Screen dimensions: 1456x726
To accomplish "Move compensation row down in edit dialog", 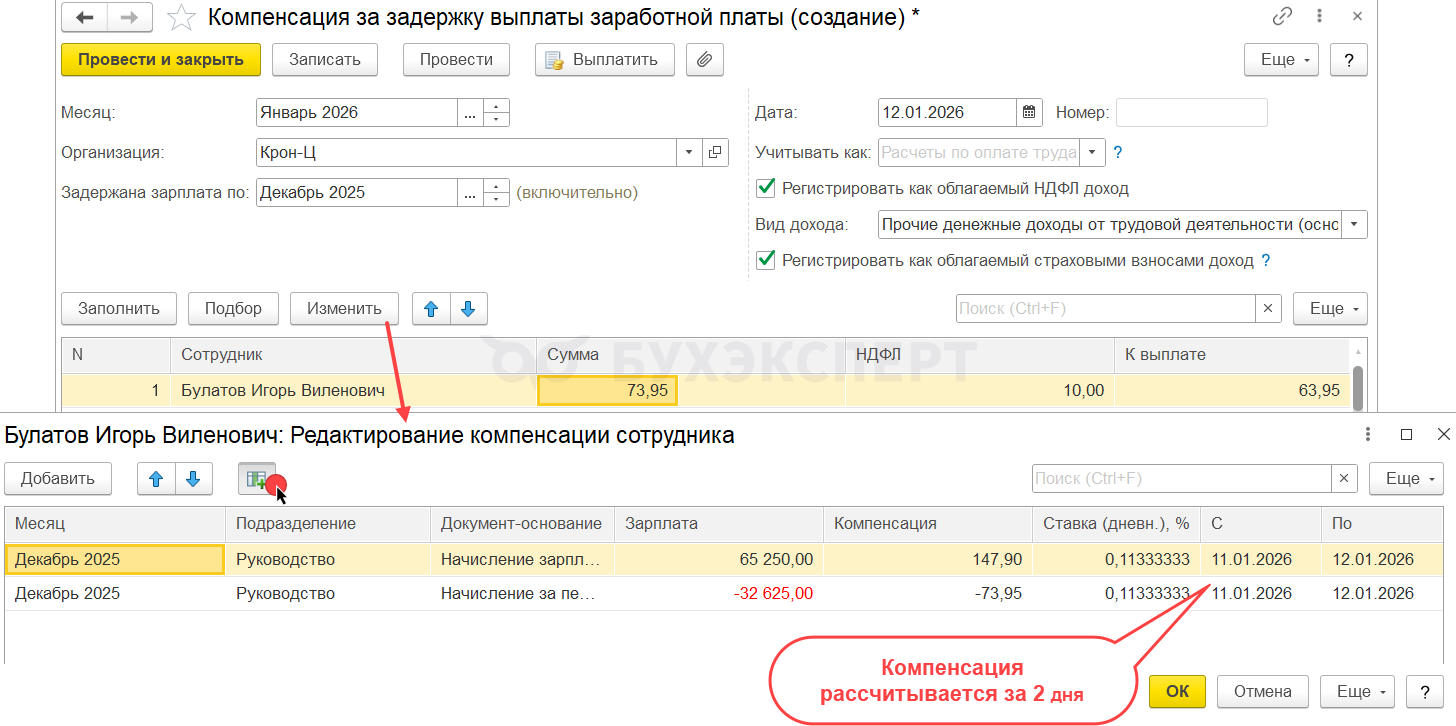I will (x=194, y=479).
